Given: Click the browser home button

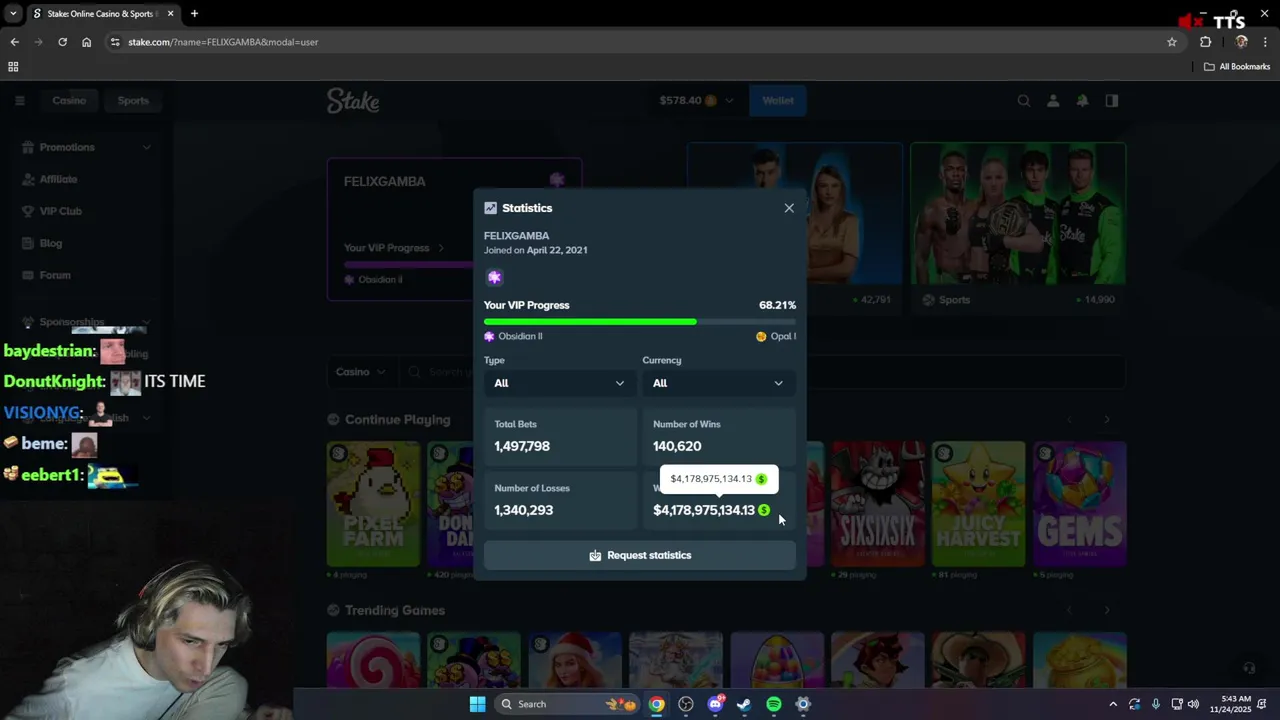Looking at the screenshot, I should point(86,42).
